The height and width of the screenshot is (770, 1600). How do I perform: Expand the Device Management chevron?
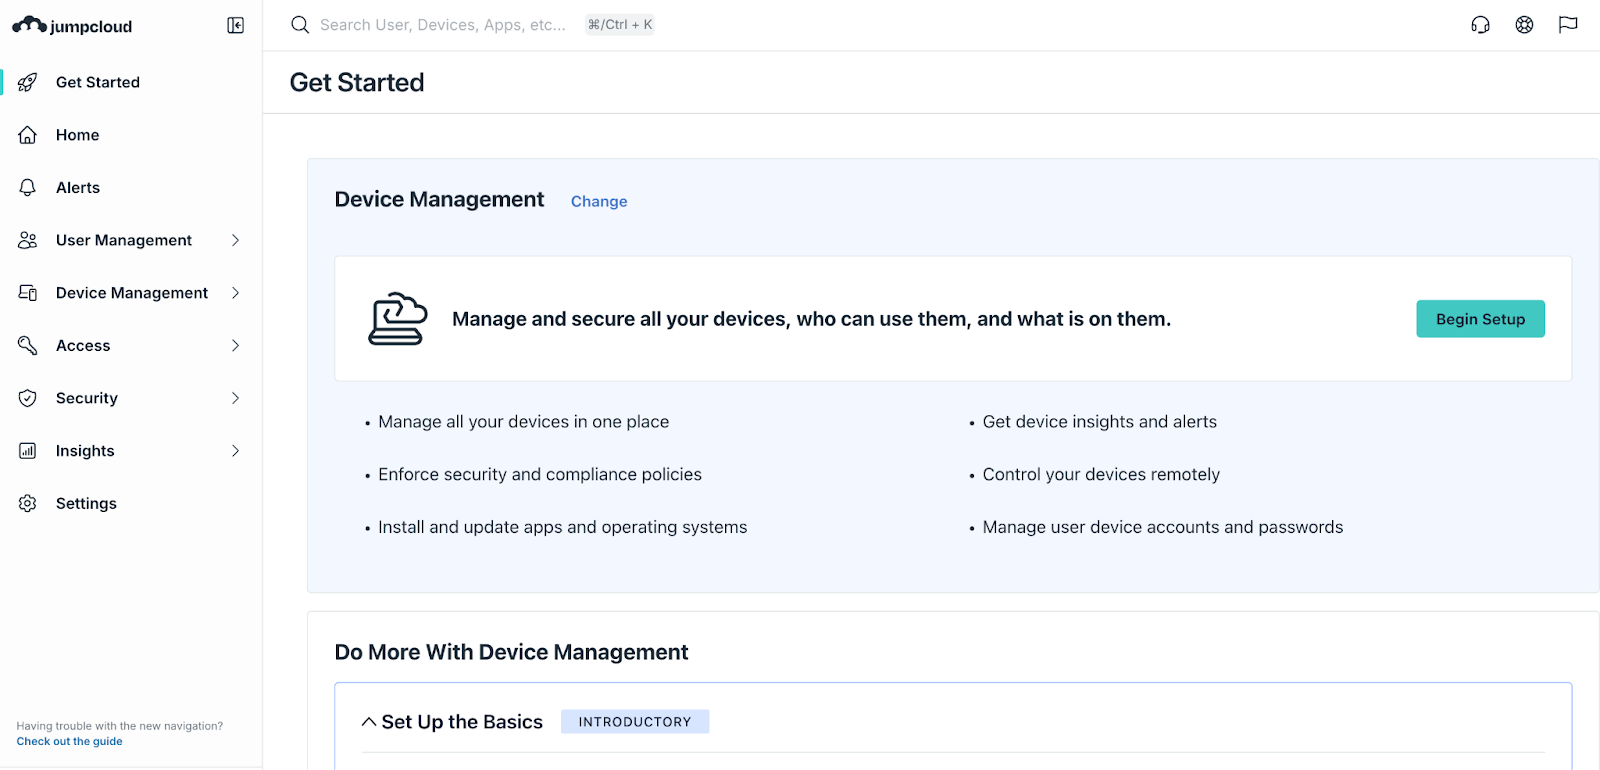tap(236, 293)
